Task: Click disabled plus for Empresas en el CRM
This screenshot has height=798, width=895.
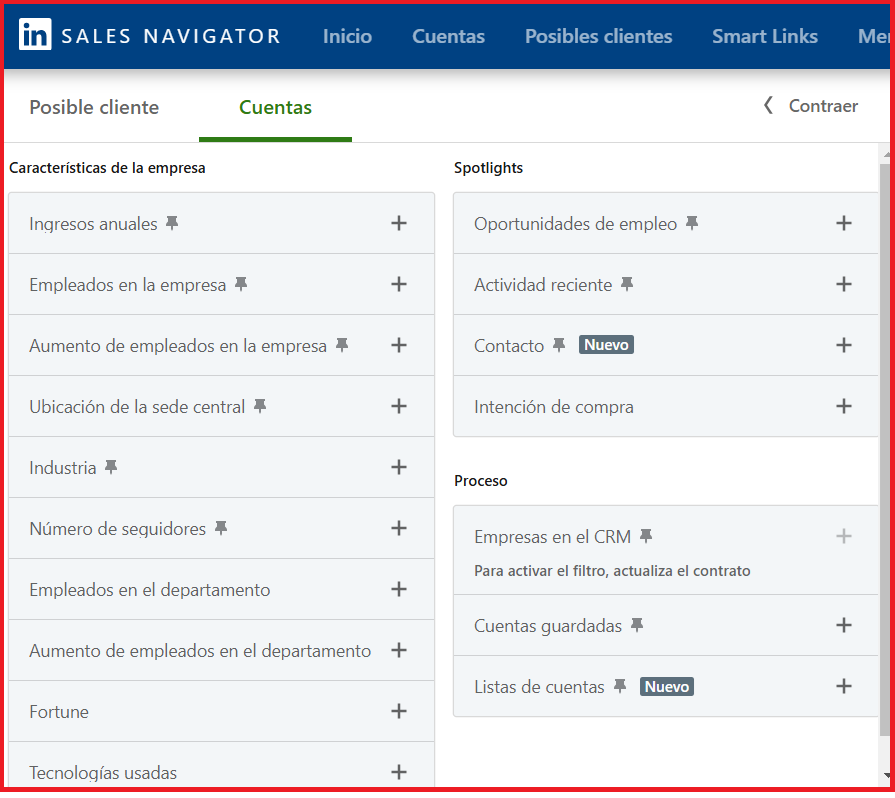Action: (x=844, y=537)
